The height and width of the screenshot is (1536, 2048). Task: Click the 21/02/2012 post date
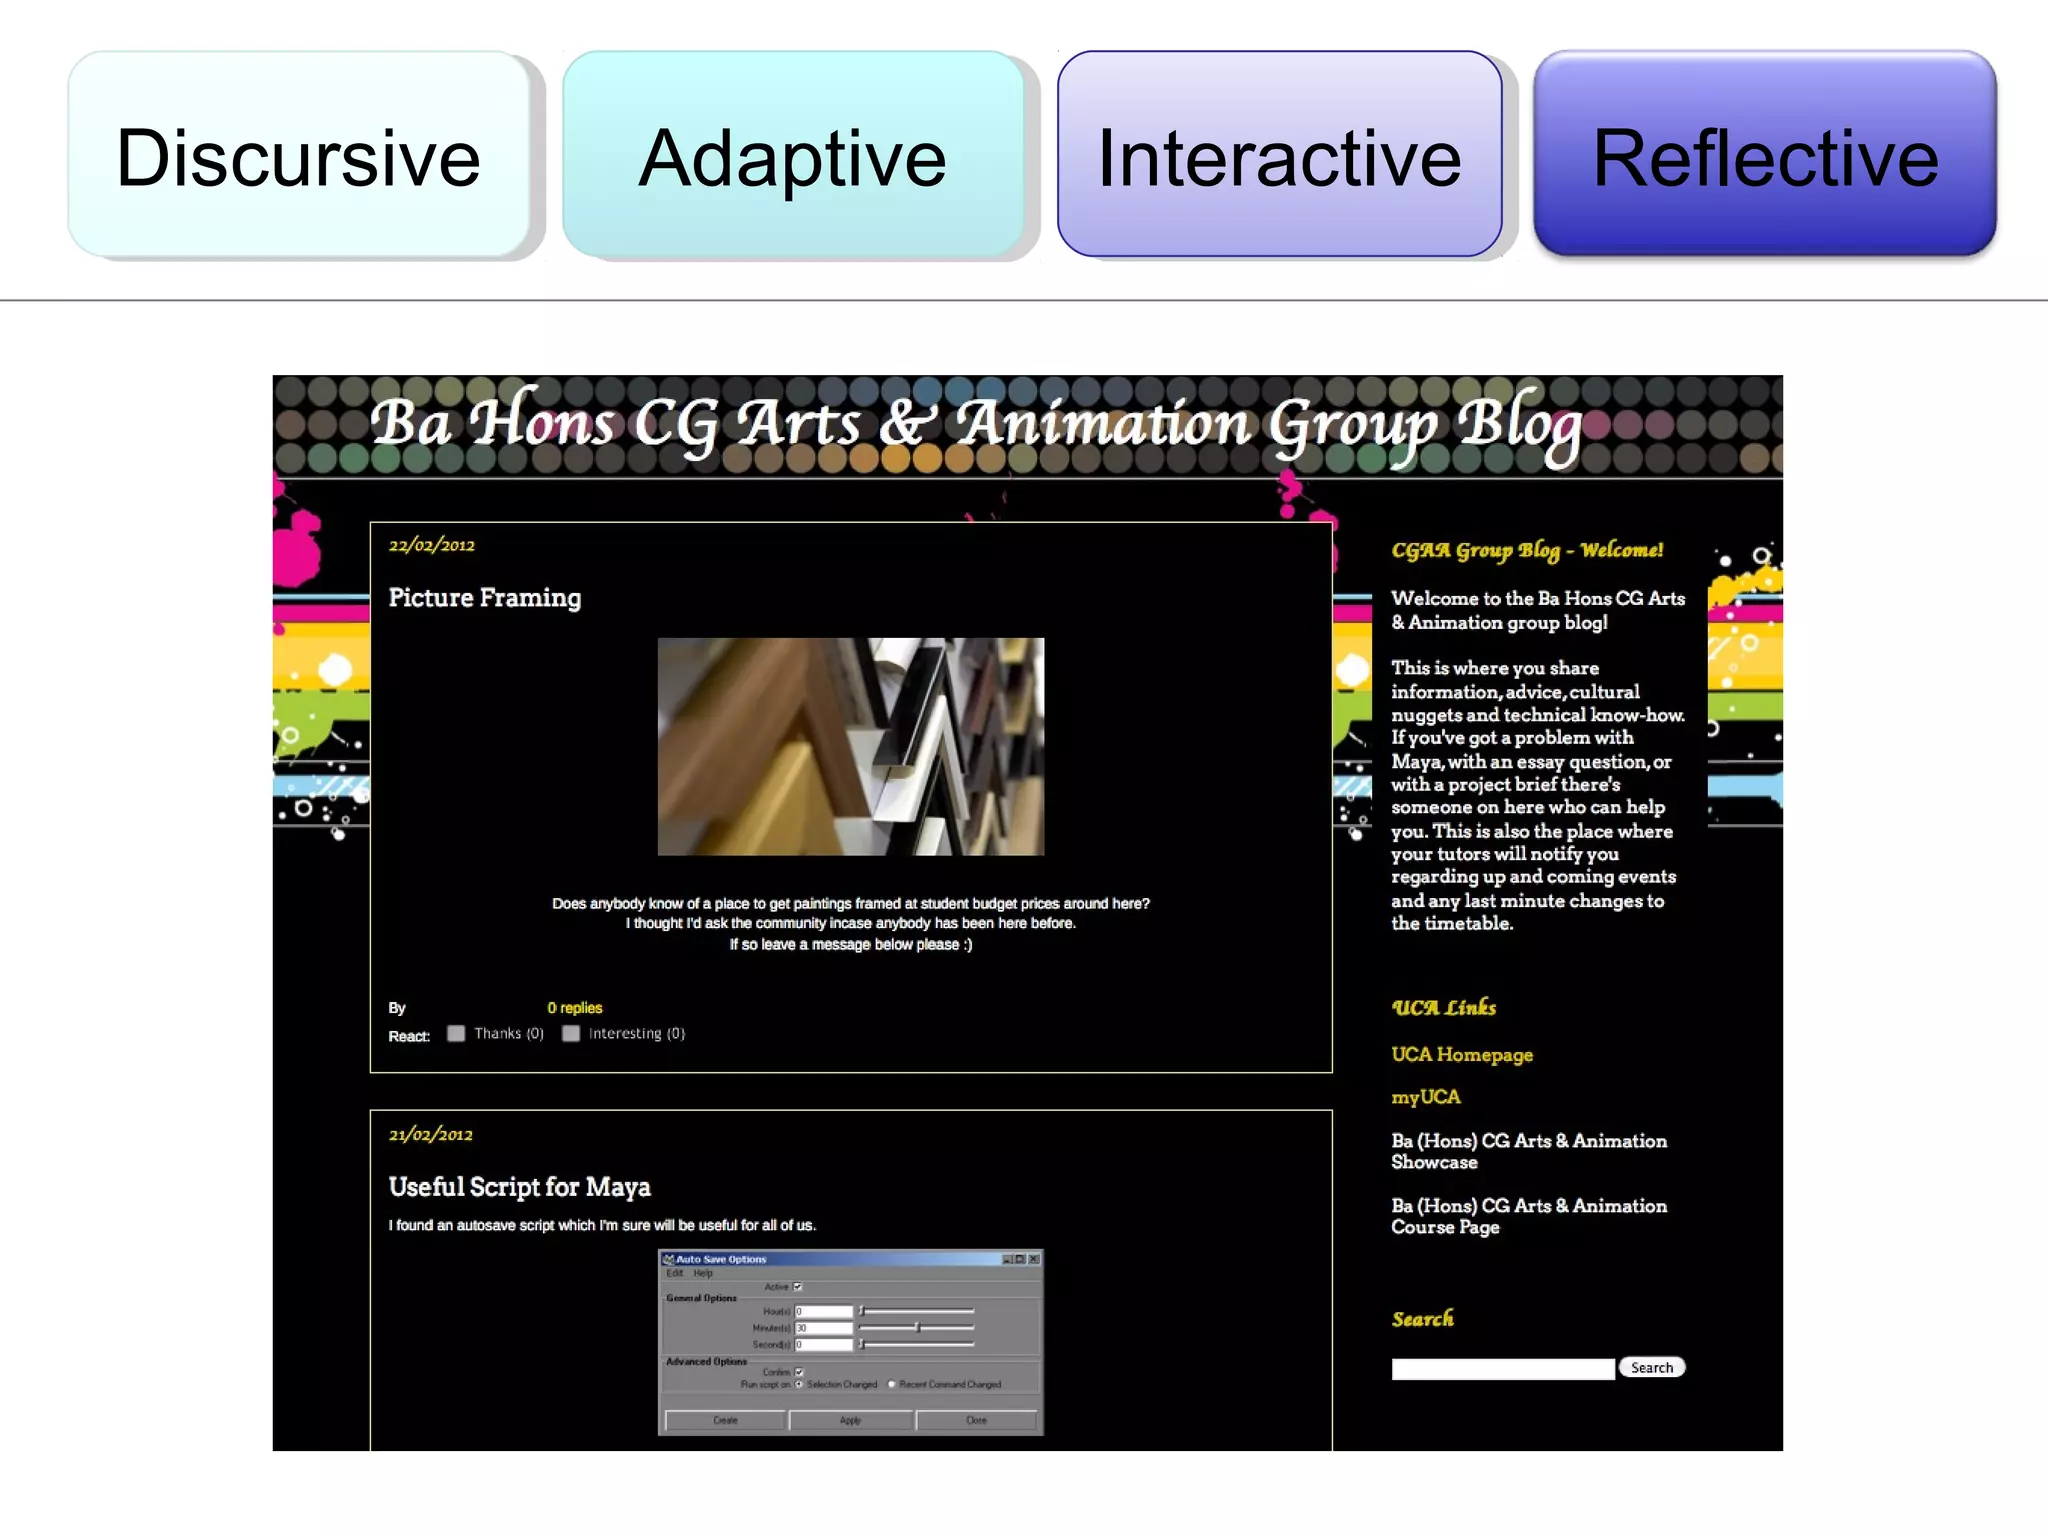[x=431, y=1135]
